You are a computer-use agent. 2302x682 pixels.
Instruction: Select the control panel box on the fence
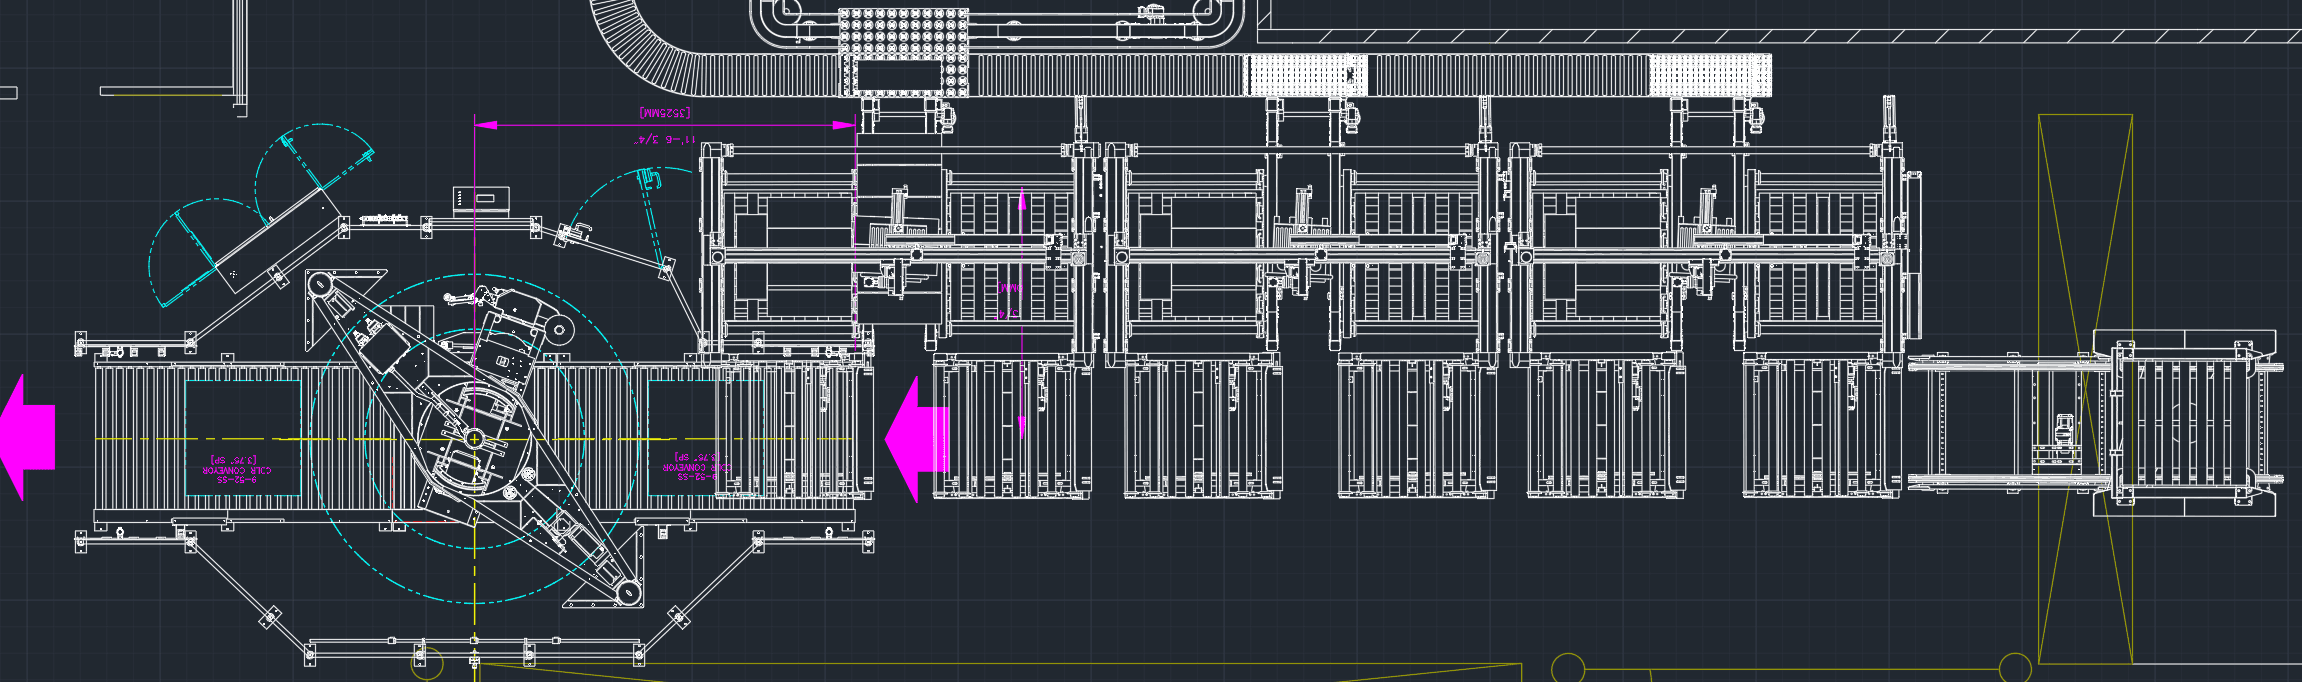click(x=481, y=201)
